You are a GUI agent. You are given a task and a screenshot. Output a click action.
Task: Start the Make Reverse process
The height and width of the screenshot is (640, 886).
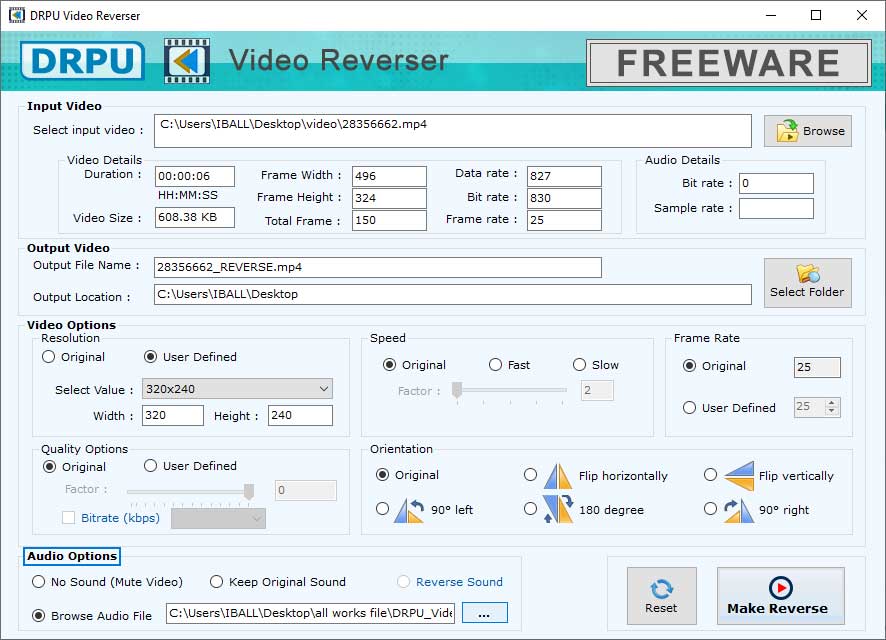pos(780,596)
